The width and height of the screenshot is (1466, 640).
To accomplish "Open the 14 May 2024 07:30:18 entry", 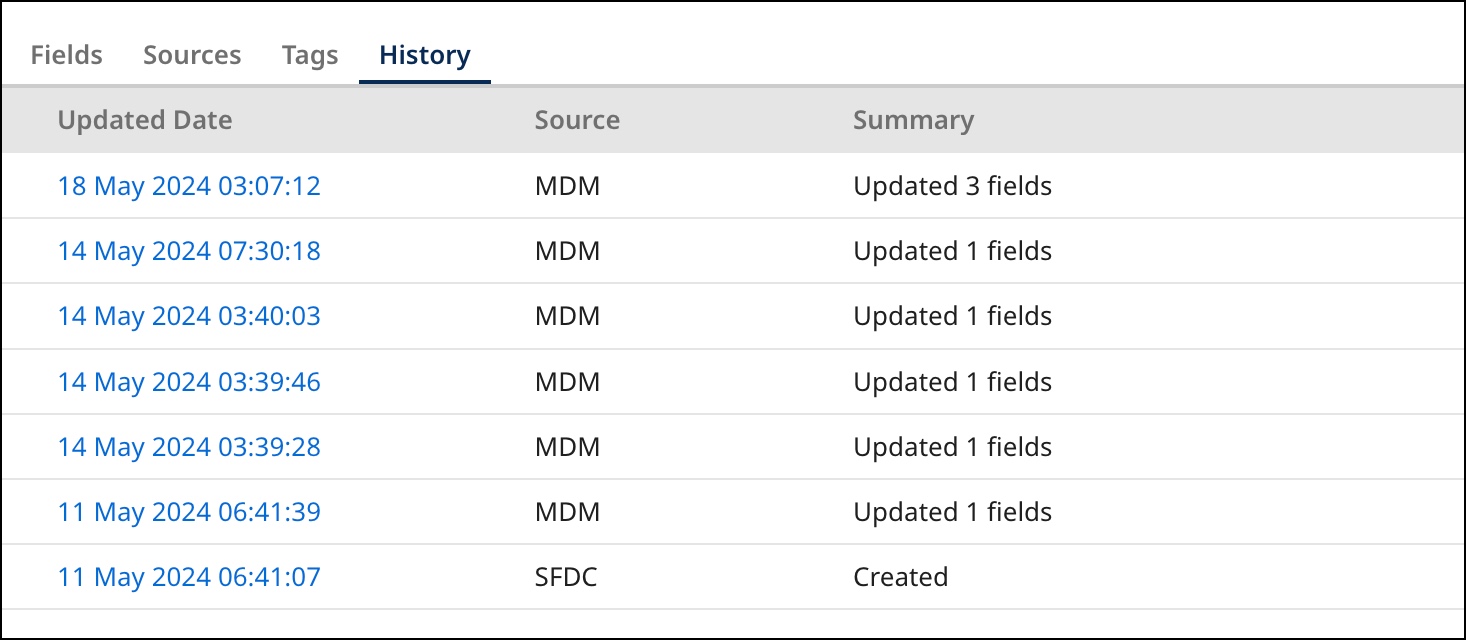I will pyautogui.click(x=189, y=251).
